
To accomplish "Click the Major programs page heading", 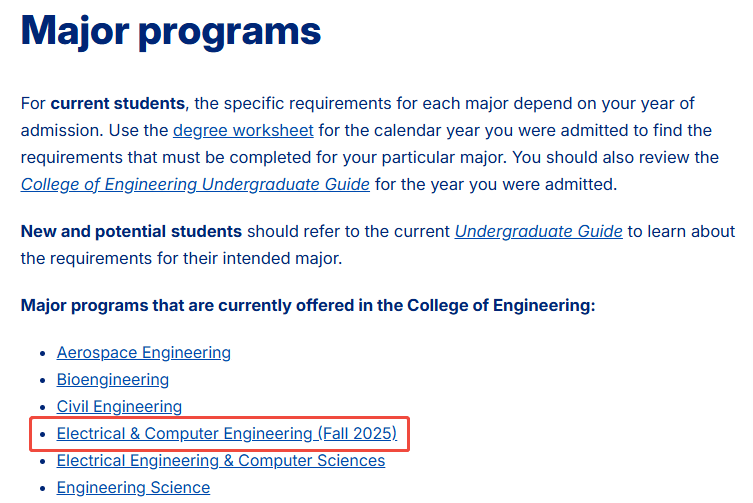I will [170, 31].
